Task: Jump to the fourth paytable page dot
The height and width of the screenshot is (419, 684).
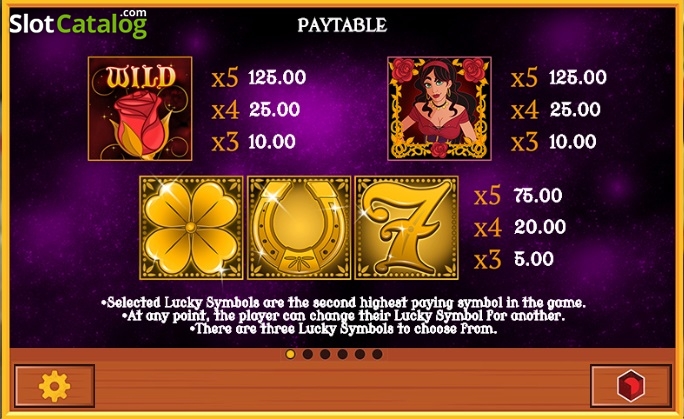Action: [342, 354]
